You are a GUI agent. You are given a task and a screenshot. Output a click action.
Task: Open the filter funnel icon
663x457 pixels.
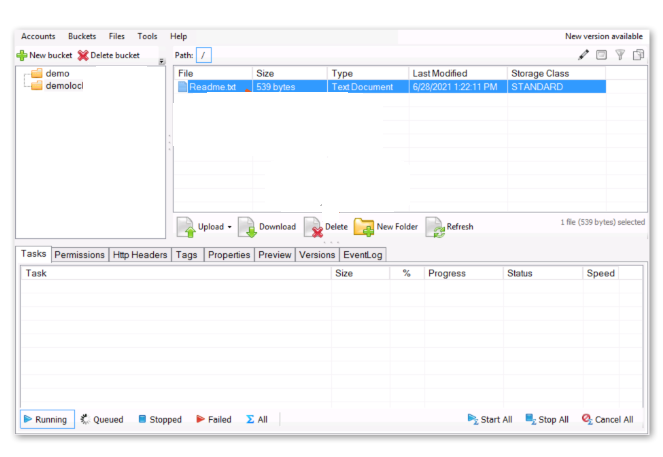point(620,55)
